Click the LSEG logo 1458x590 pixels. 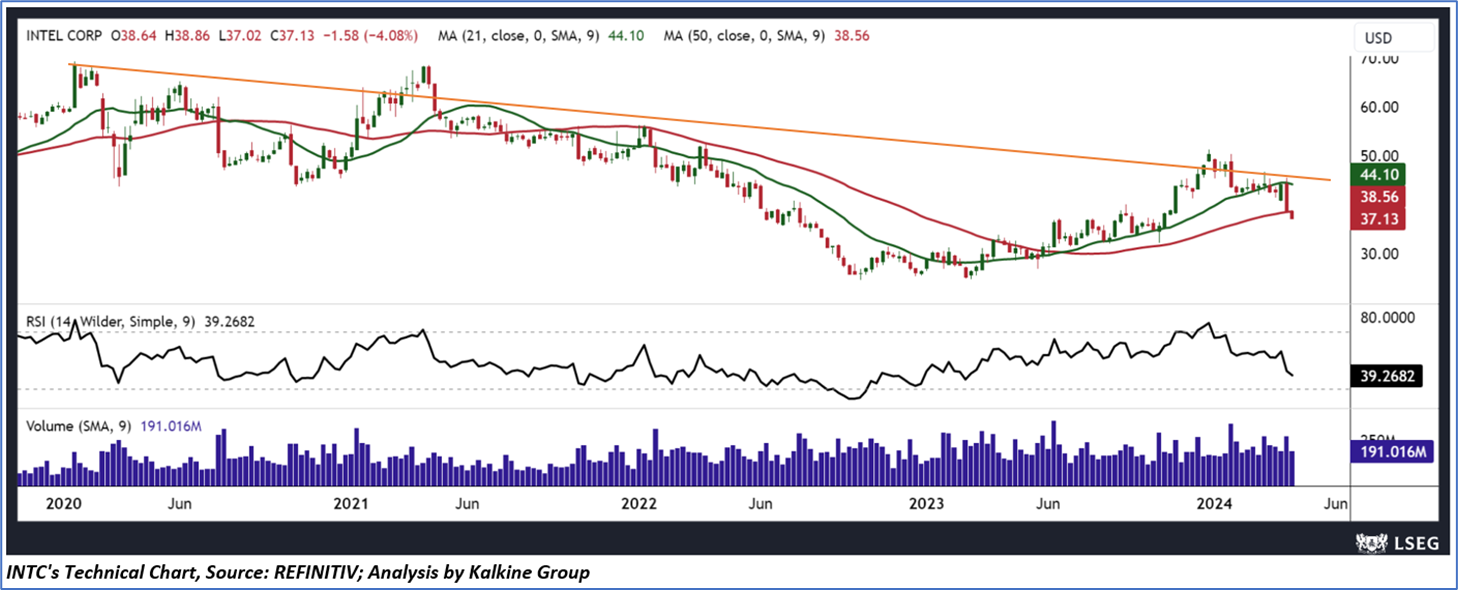(x=1395, y=542)
